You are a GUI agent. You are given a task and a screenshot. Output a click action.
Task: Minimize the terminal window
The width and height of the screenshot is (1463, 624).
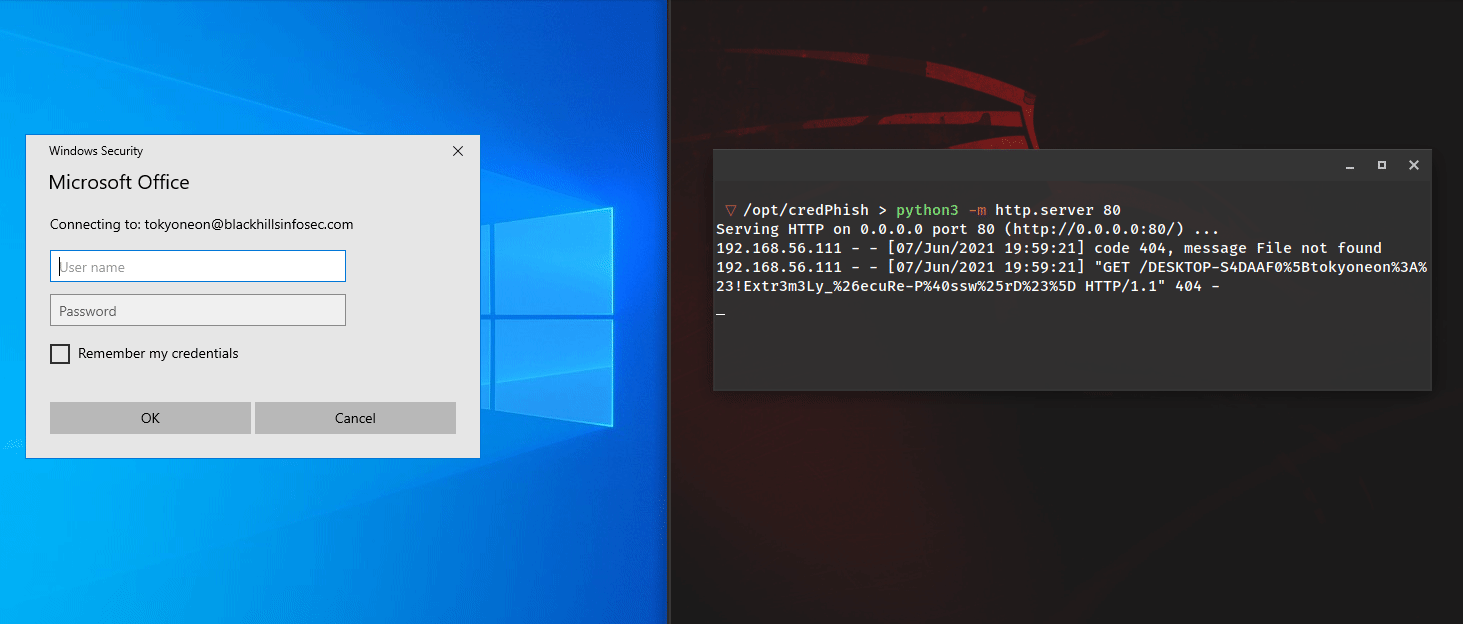1350,165
